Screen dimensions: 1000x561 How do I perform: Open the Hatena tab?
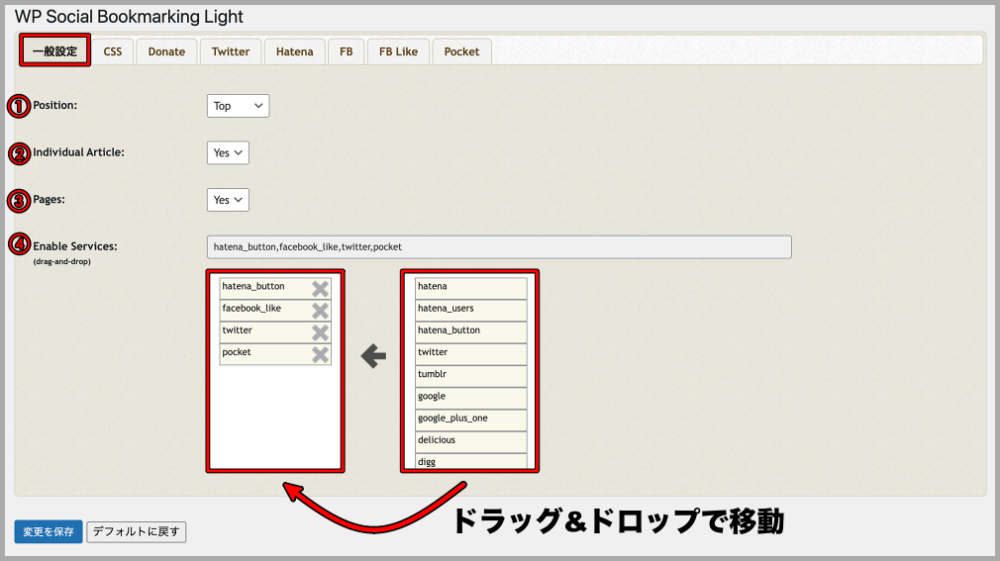[x=295, y=52]
